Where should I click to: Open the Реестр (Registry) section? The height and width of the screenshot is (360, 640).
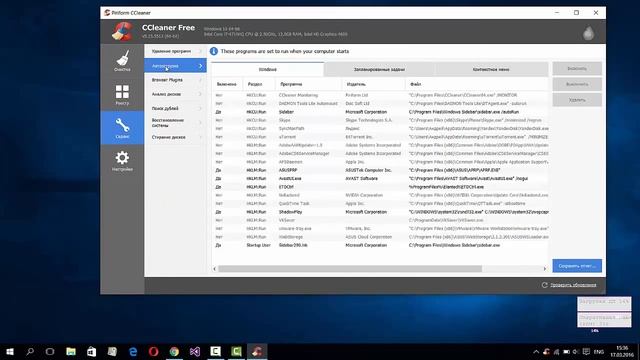(122, 94)
